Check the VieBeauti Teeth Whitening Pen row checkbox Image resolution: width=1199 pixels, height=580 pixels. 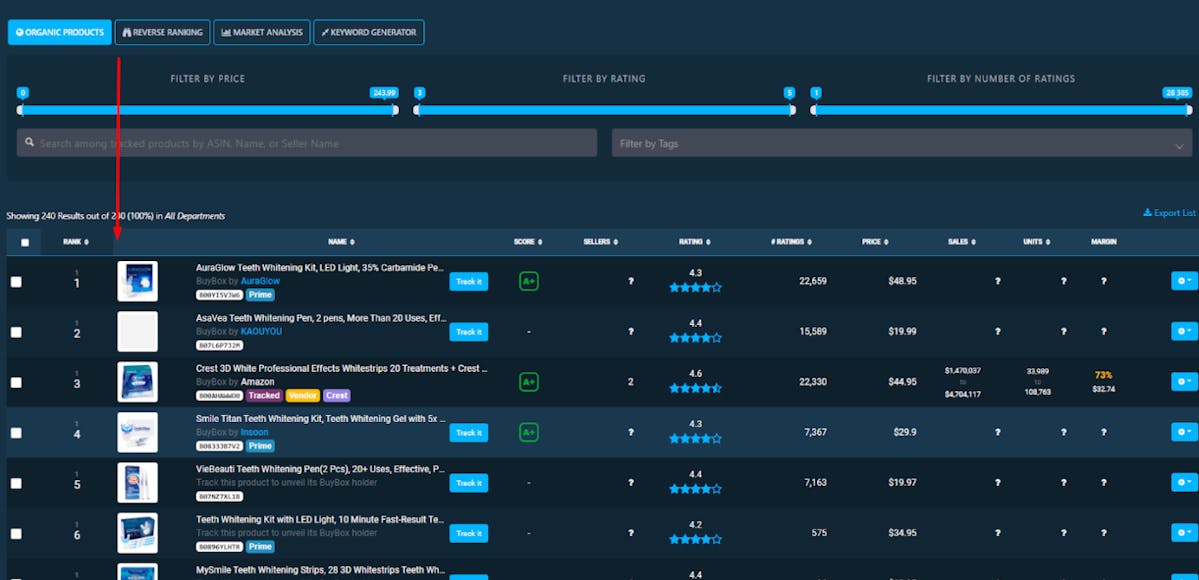[16, 484]
